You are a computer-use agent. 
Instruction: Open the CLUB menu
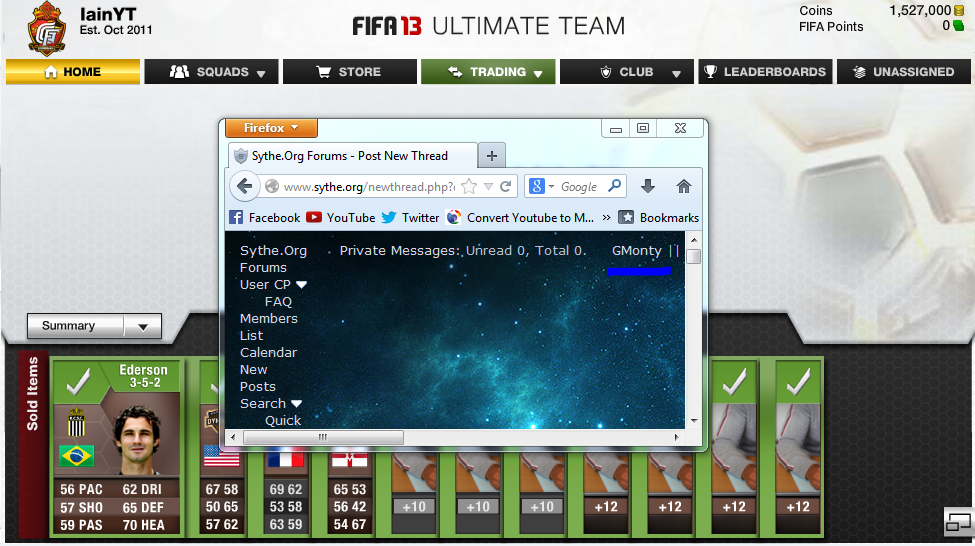(627, 72)
